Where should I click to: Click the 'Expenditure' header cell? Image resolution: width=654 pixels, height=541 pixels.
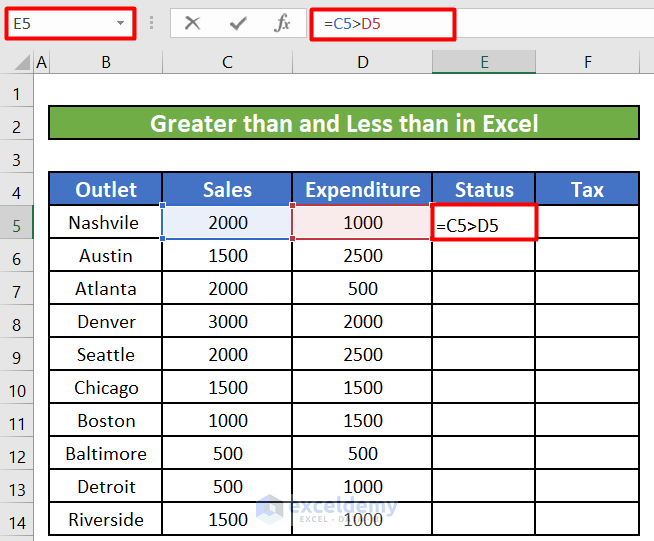click(x=362, y=189)
